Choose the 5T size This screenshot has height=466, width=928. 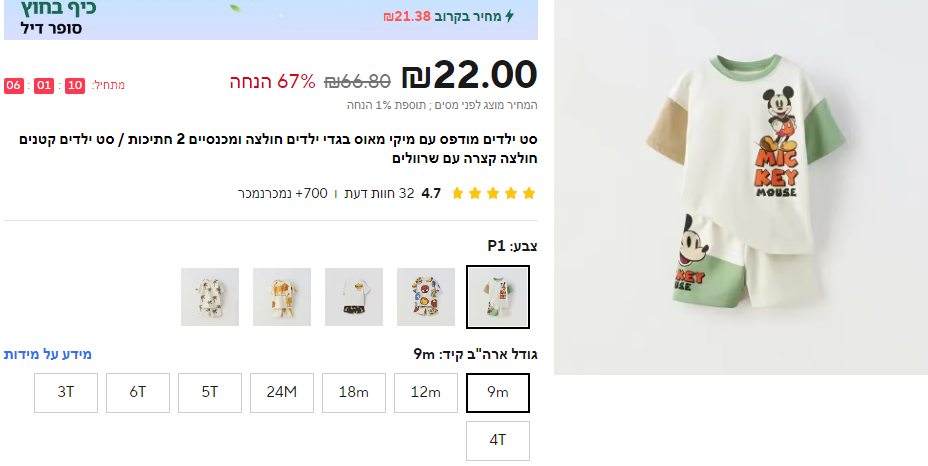(210, 393)
